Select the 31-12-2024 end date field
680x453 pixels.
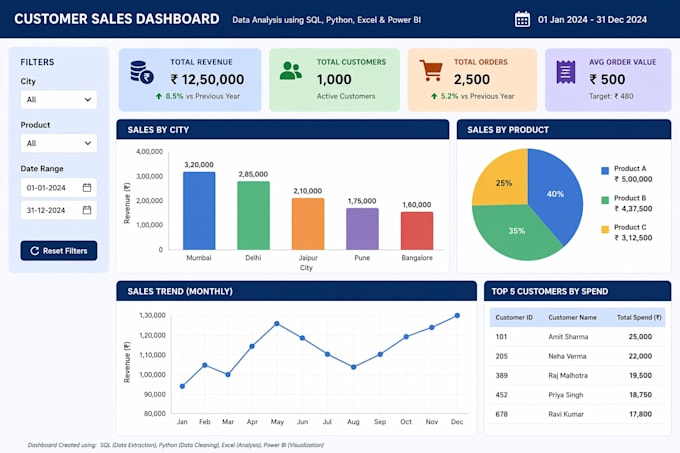point(59,210)
